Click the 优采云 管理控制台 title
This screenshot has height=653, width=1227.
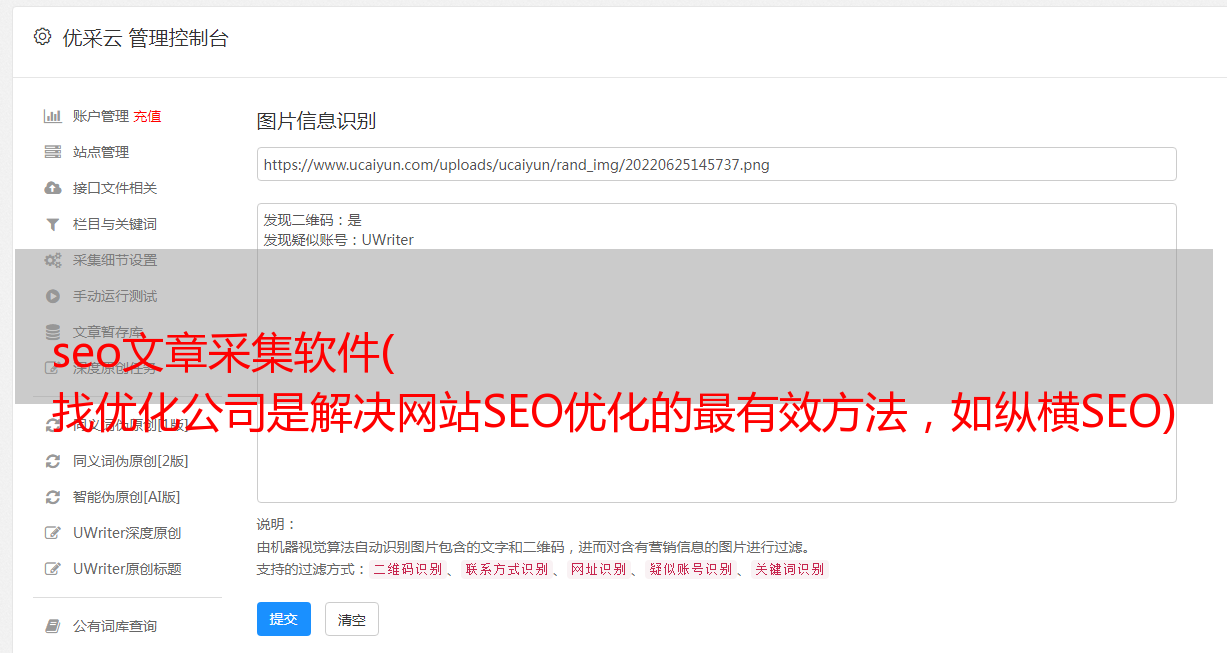pos(145,38)
